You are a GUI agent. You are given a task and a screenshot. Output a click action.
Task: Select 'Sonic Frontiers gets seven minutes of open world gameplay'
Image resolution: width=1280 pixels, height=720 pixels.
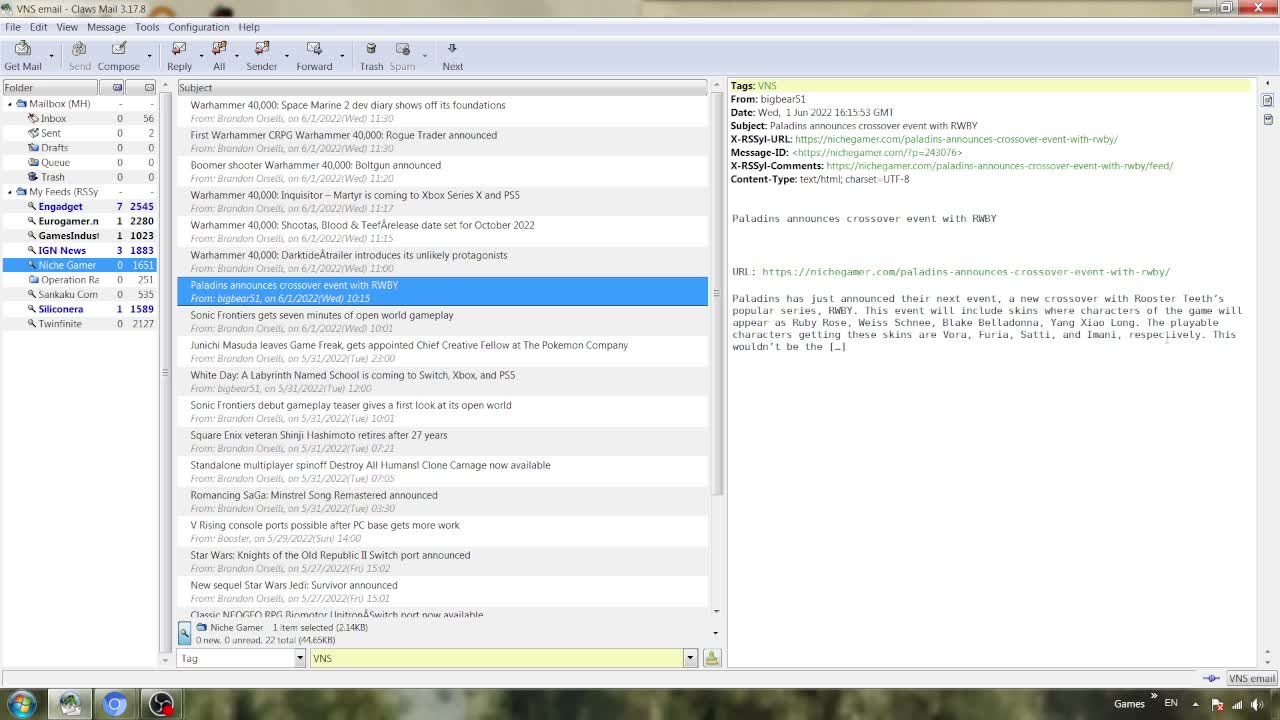(442, 321)
